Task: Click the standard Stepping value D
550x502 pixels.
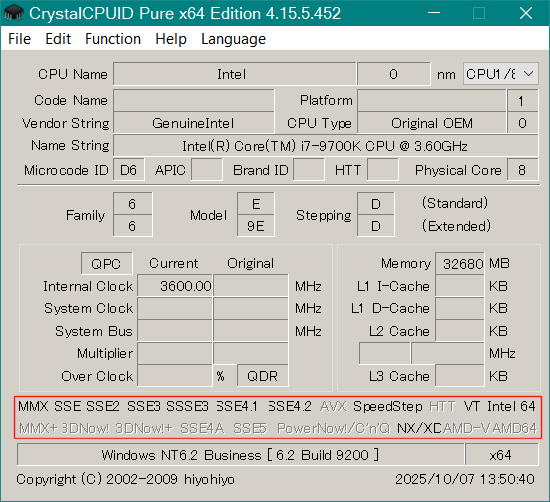Action: click(376, 204)
